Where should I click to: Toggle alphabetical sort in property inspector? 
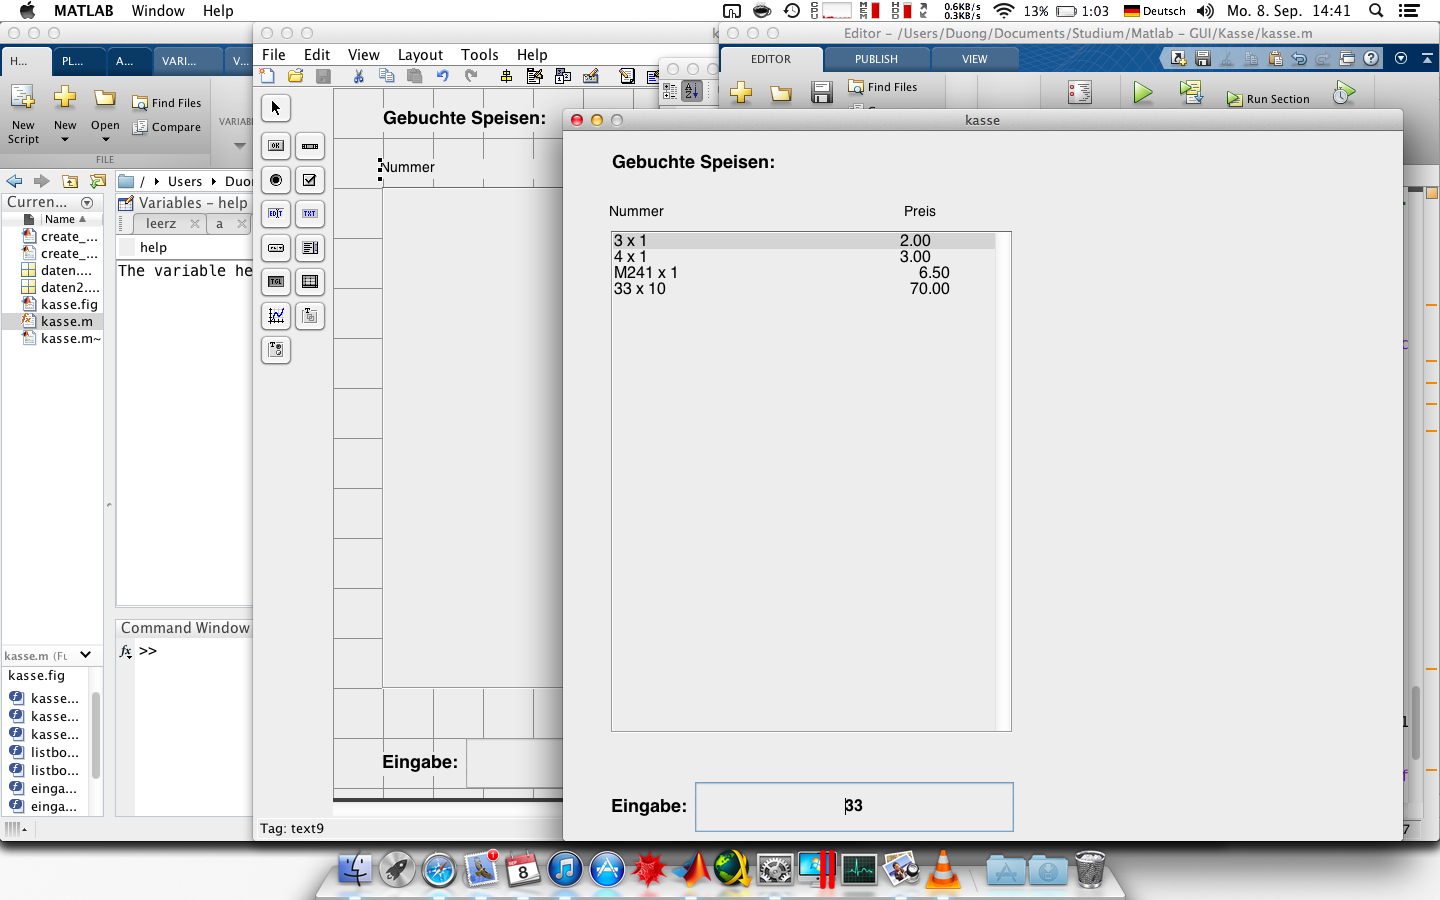click(692, 91)
